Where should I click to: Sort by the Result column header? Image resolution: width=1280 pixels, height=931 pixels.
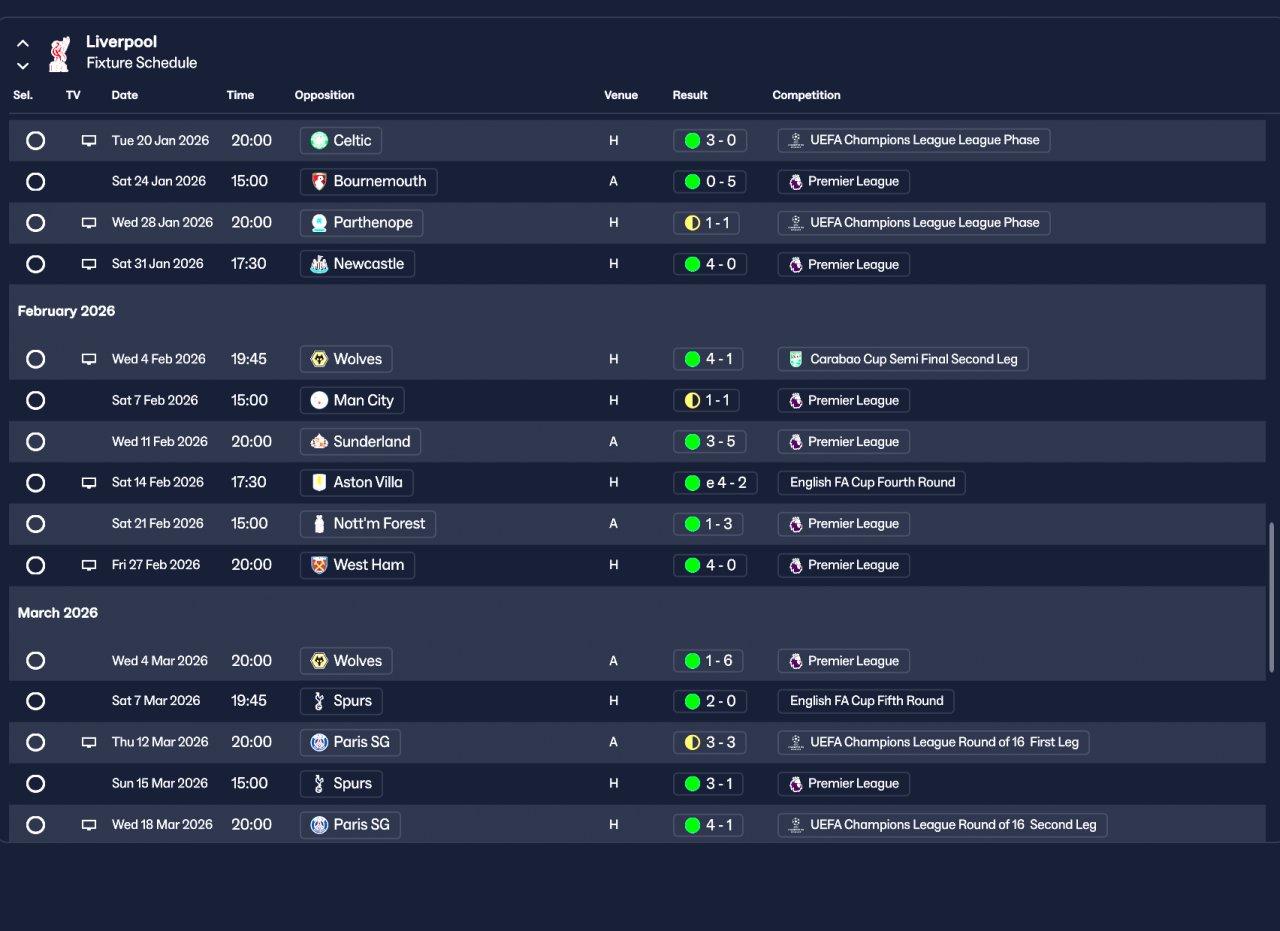pyautogui.click(x=690, y=96)
